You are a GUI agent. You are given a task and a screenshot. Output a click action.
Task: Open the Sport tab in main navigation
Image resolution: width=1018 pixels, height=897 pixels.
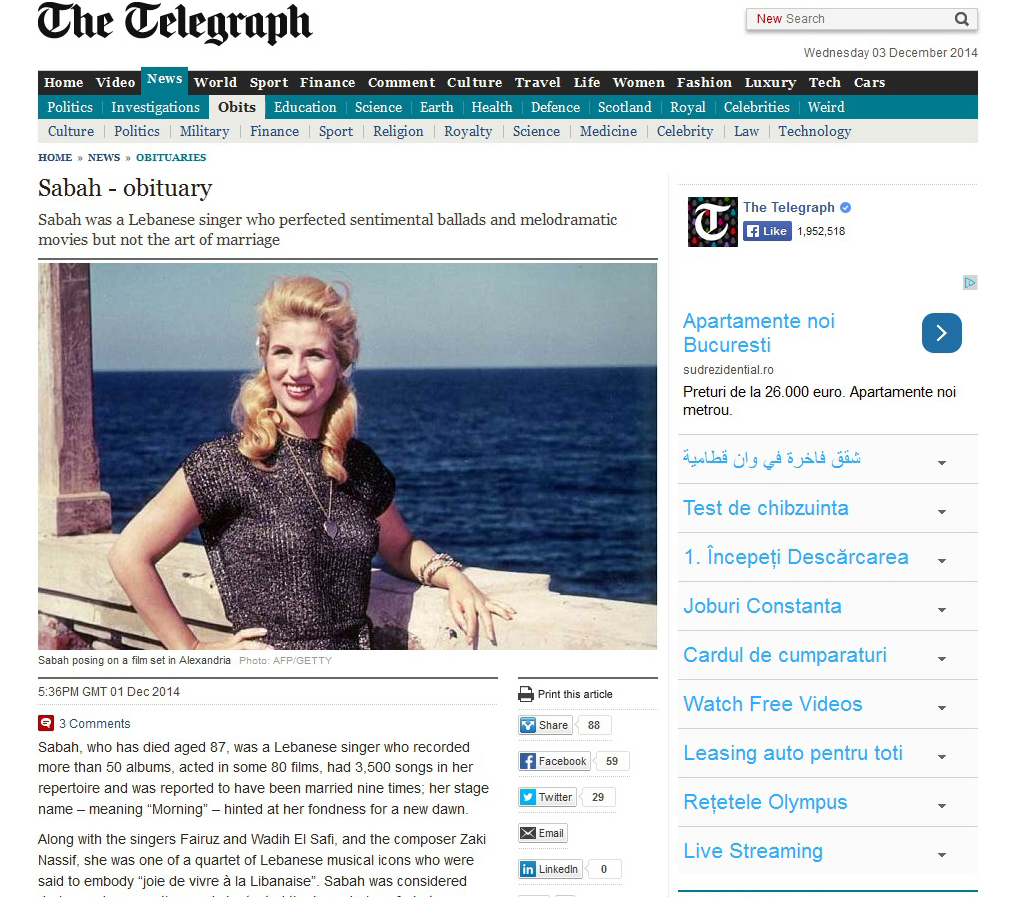point(268,83)
